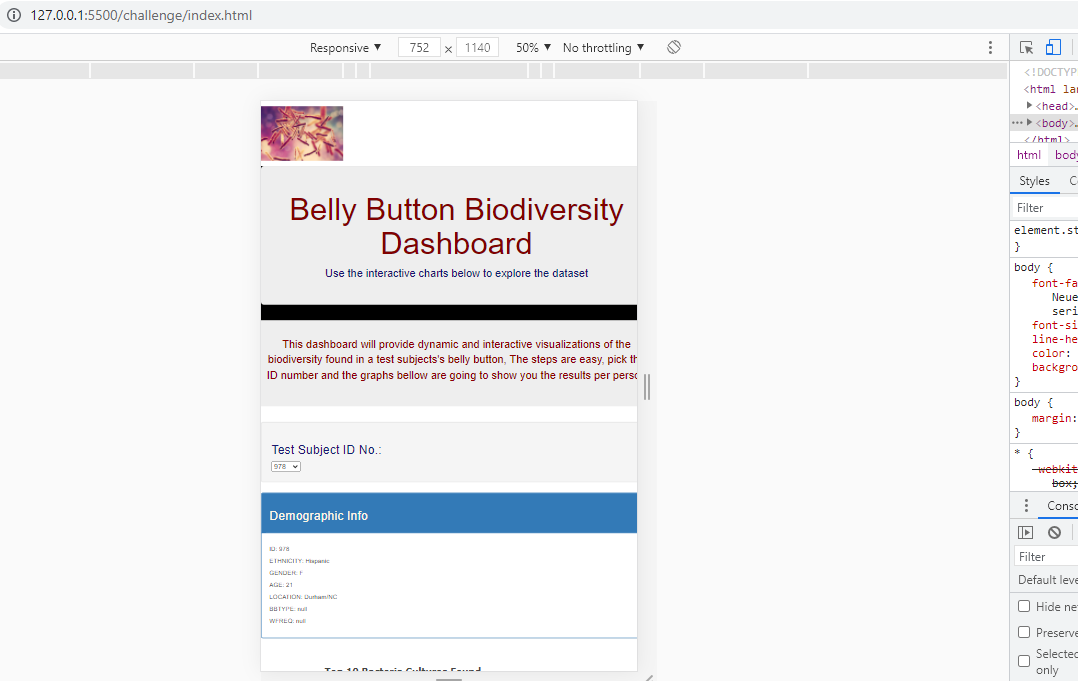1078x681 pixels.
Task: Enable the Hide network checkbox
Action: (1023, 605)
